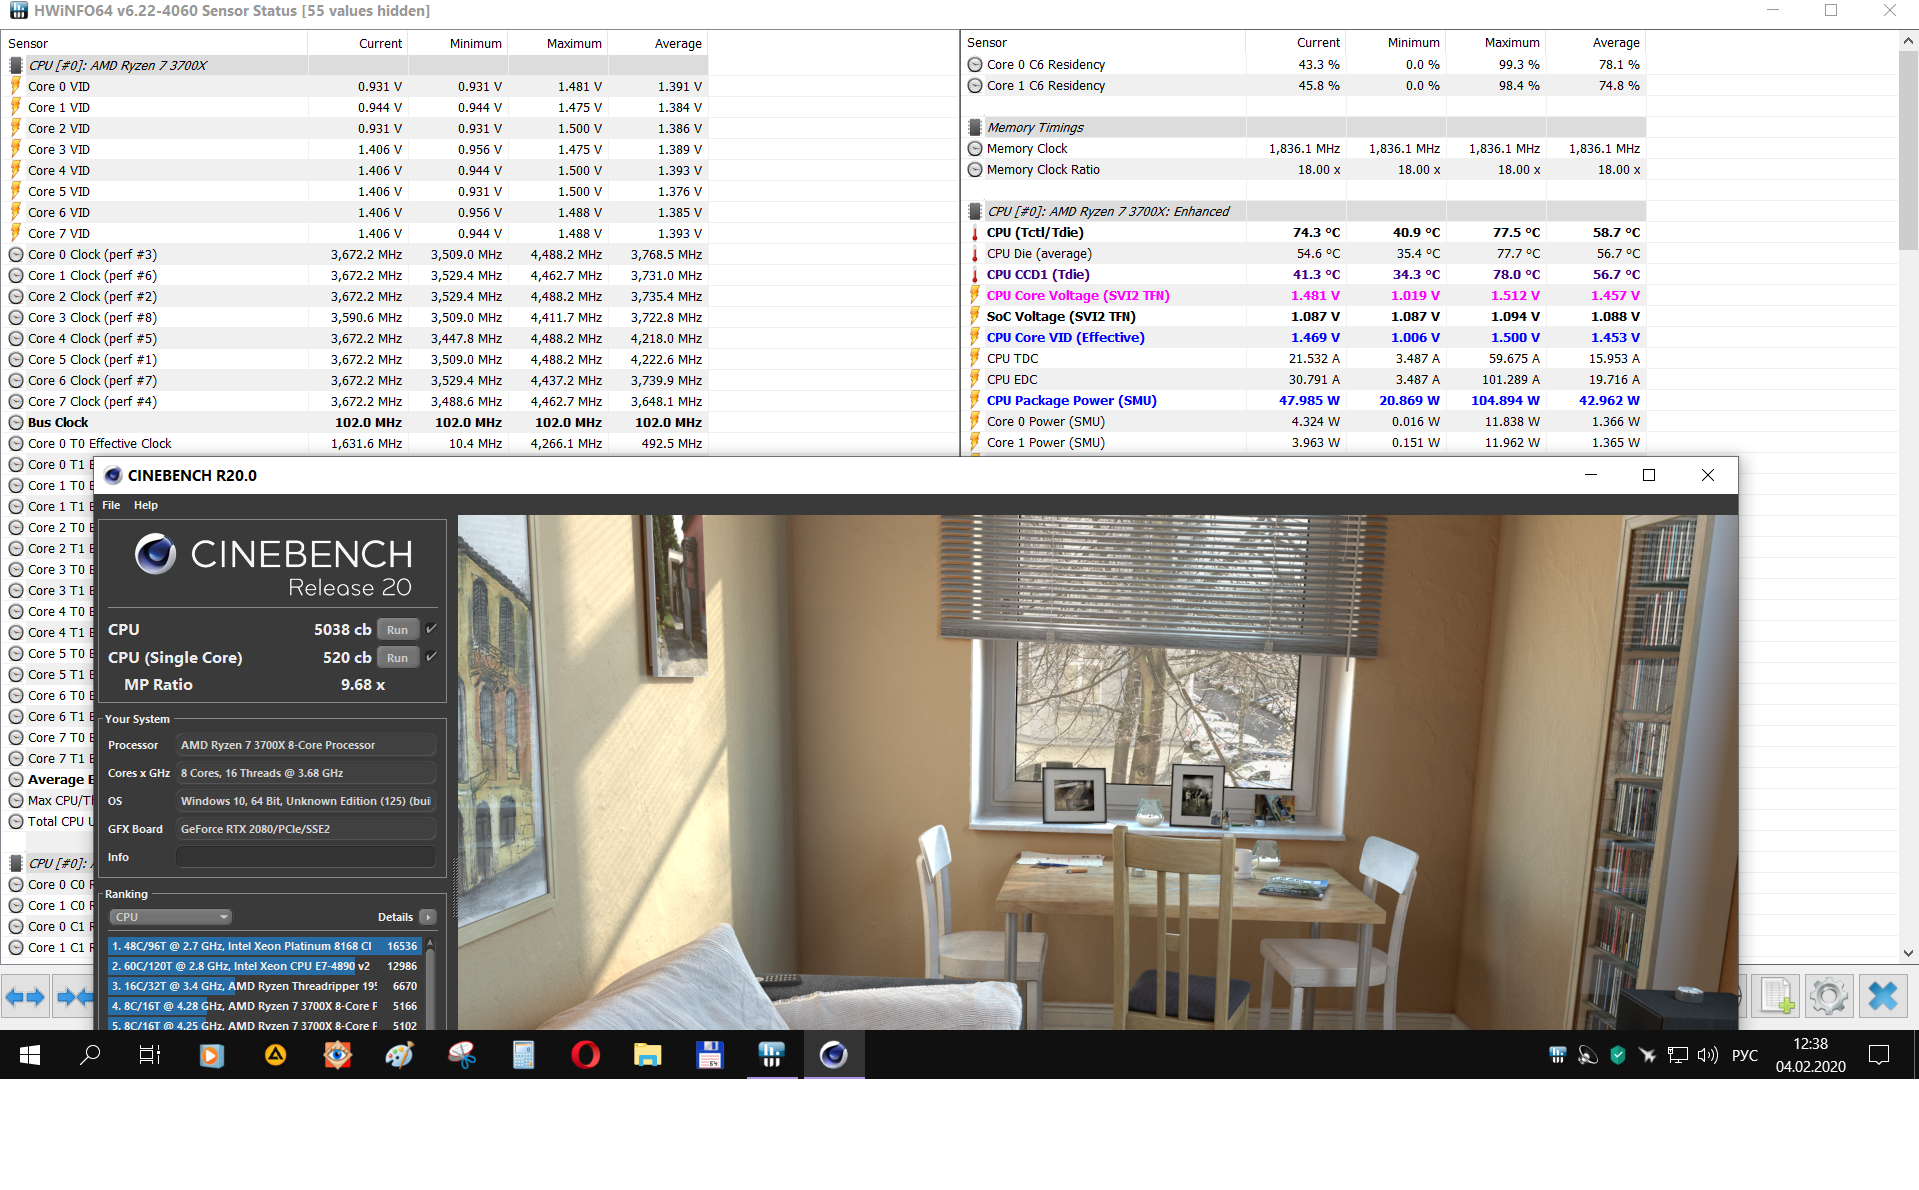The width and height of the screenshot is (1919, 1190).
Task: Open File Explorer from the taskbar
Action: coord(648,1055)
